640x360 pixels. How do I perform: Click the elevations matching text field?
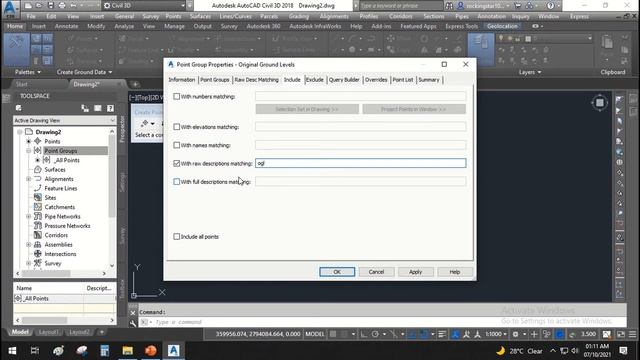click(x=360, y=127)
